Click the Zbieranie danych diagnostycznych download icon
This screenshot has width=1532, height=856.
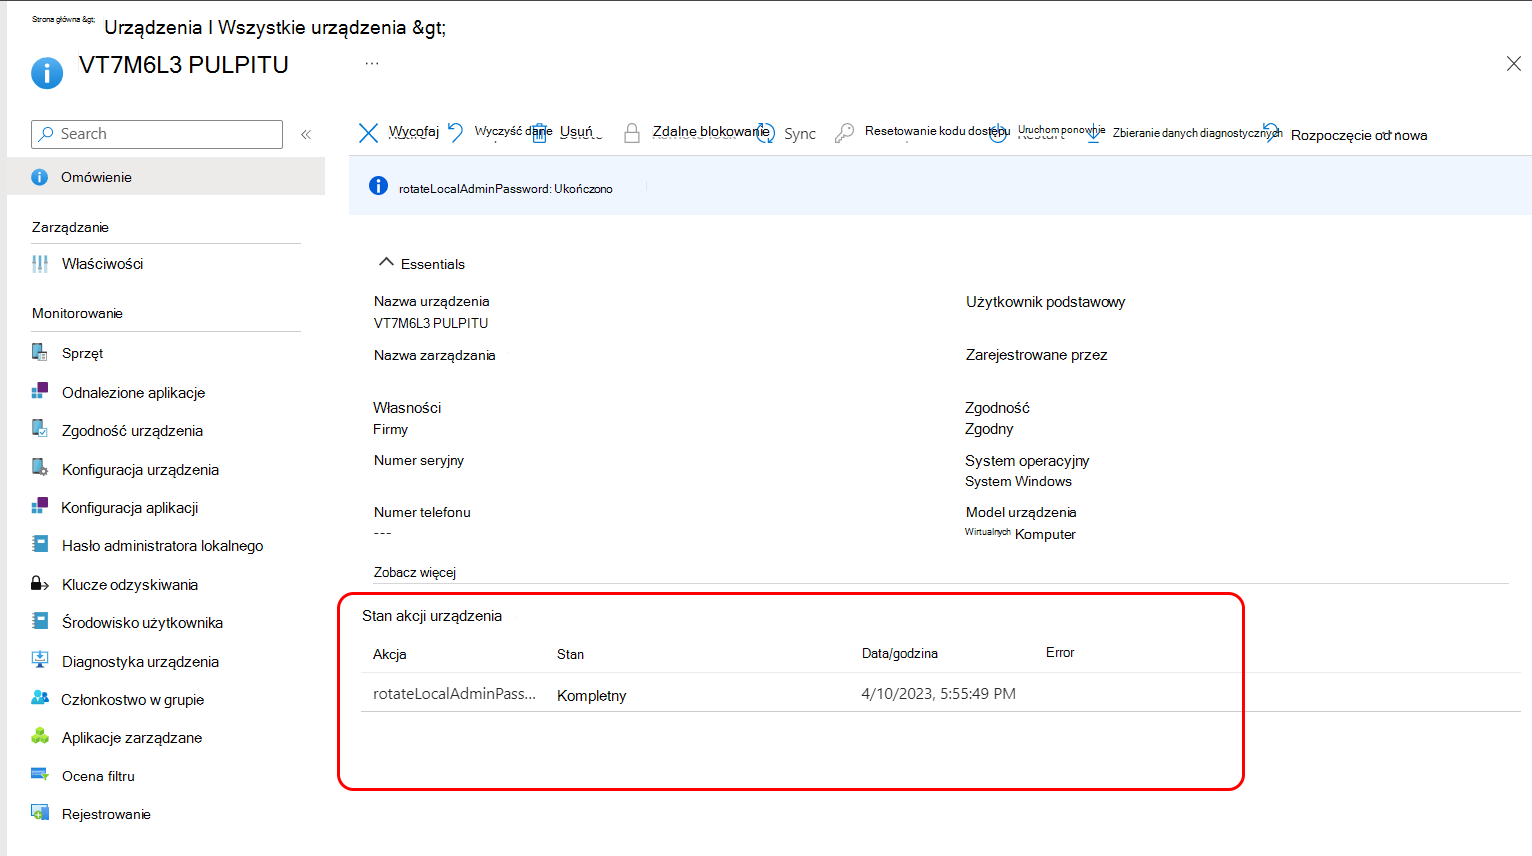pos(1094,132)
